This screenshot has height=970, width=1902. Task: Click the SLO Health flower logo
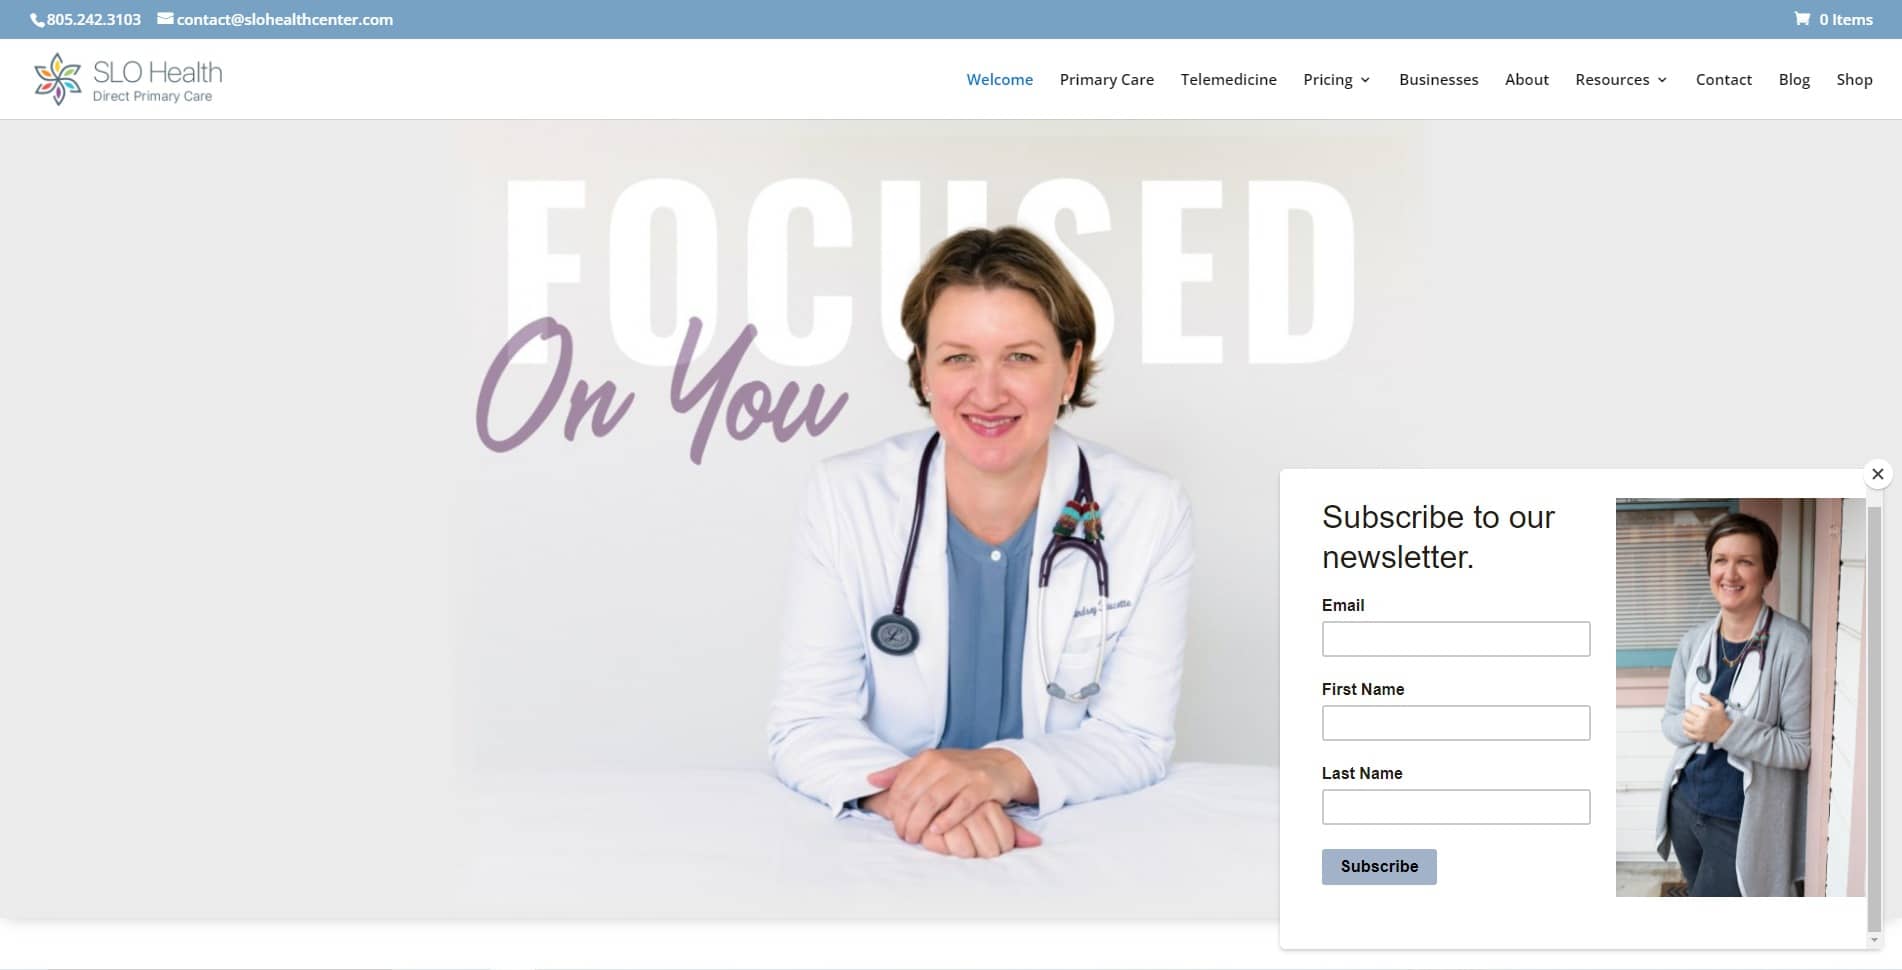(x=57, y=79)
